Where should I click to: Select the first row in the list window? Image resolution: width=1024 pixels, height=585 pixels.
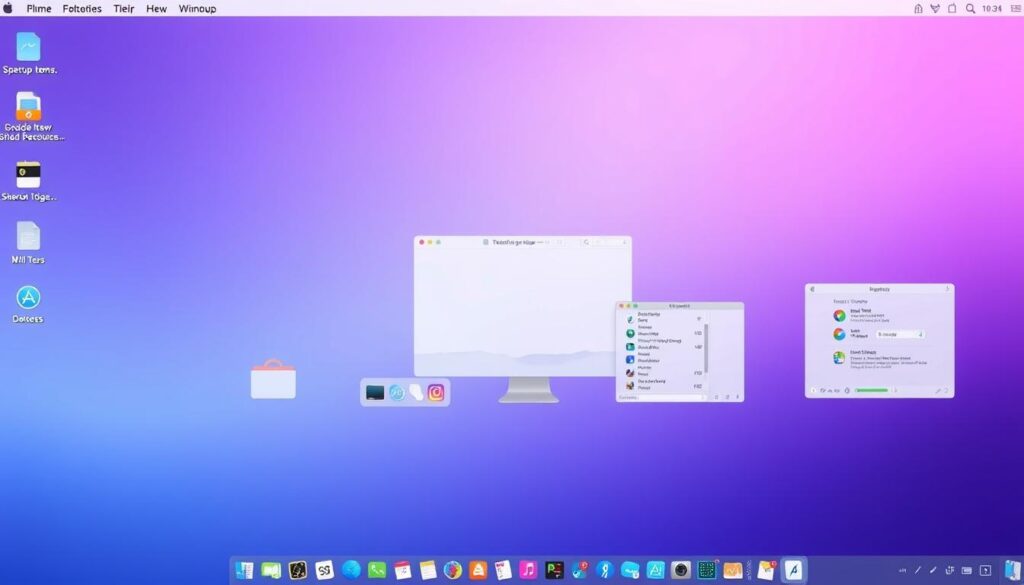[x=660, y=318]
